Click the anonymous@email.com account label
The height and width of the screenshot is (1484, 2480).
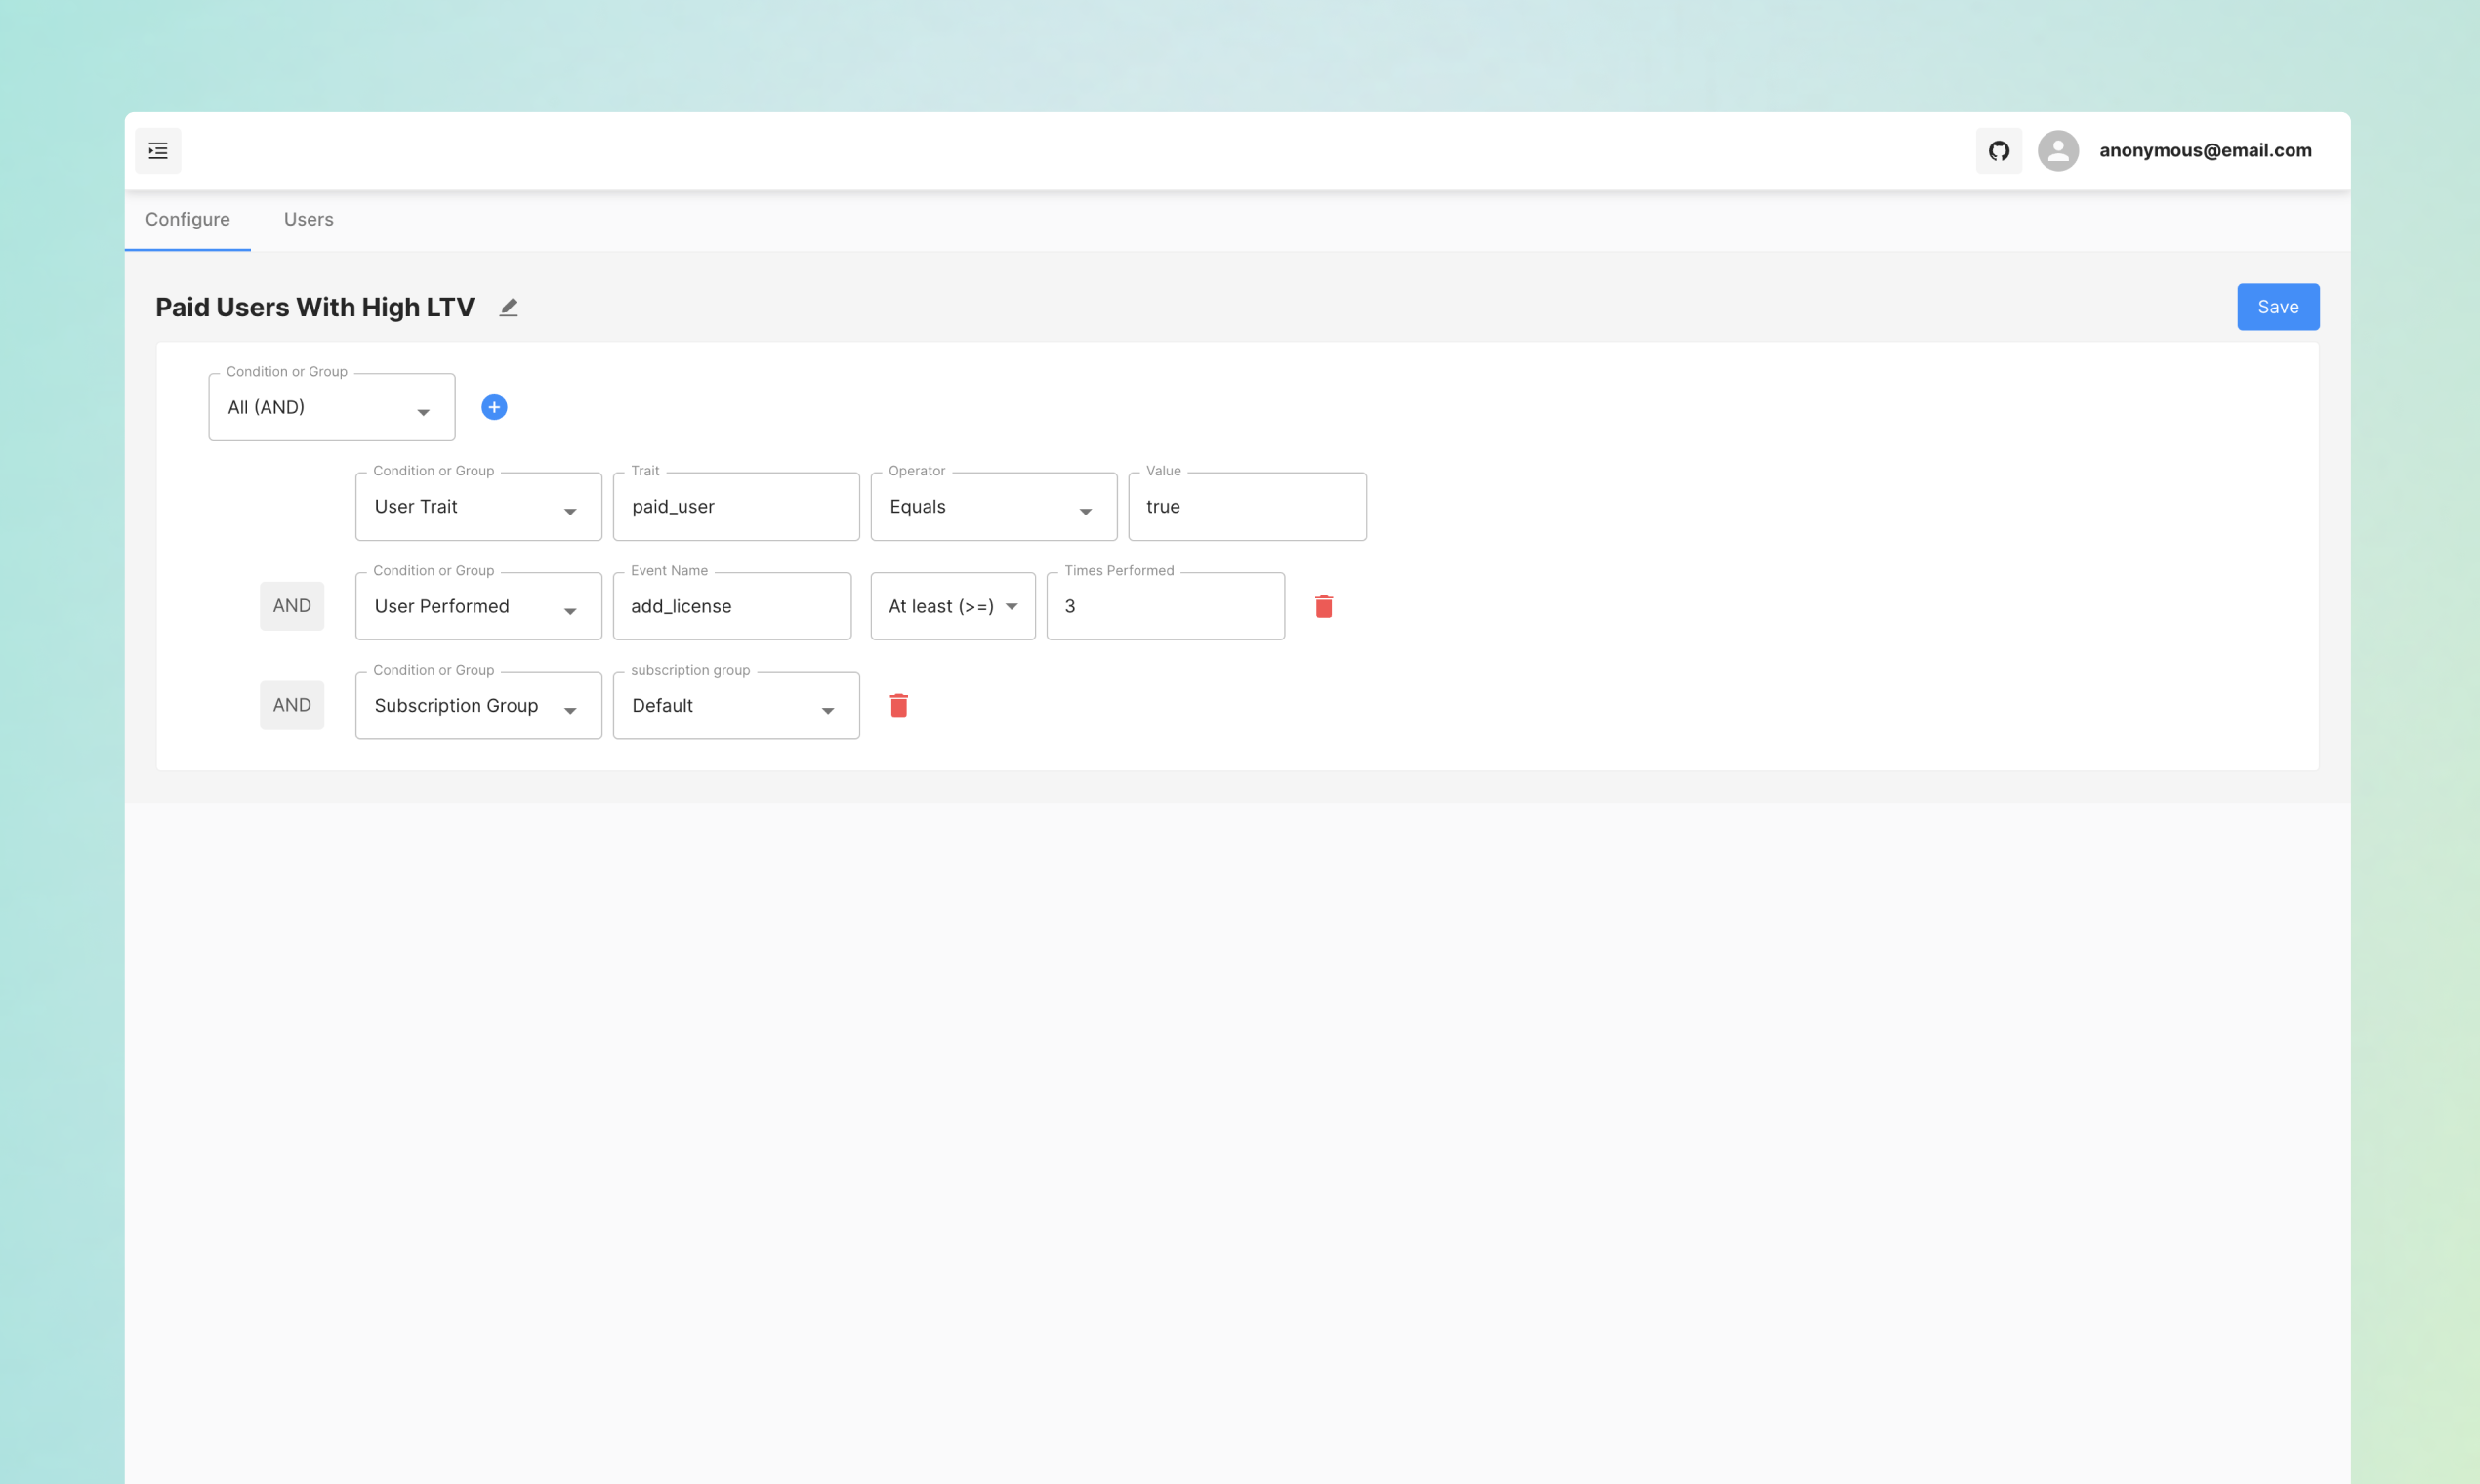coord(2204,151)
